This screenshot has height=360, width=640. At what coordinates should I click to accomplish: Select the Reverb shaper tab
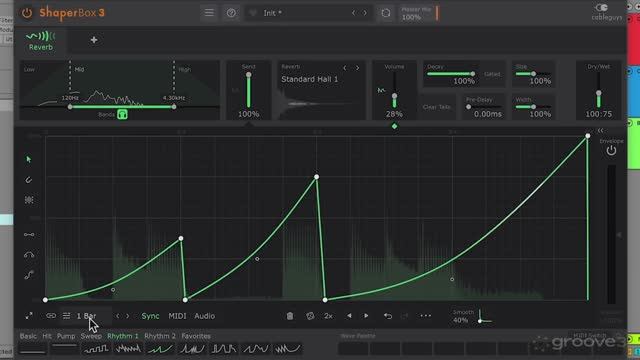40,41
